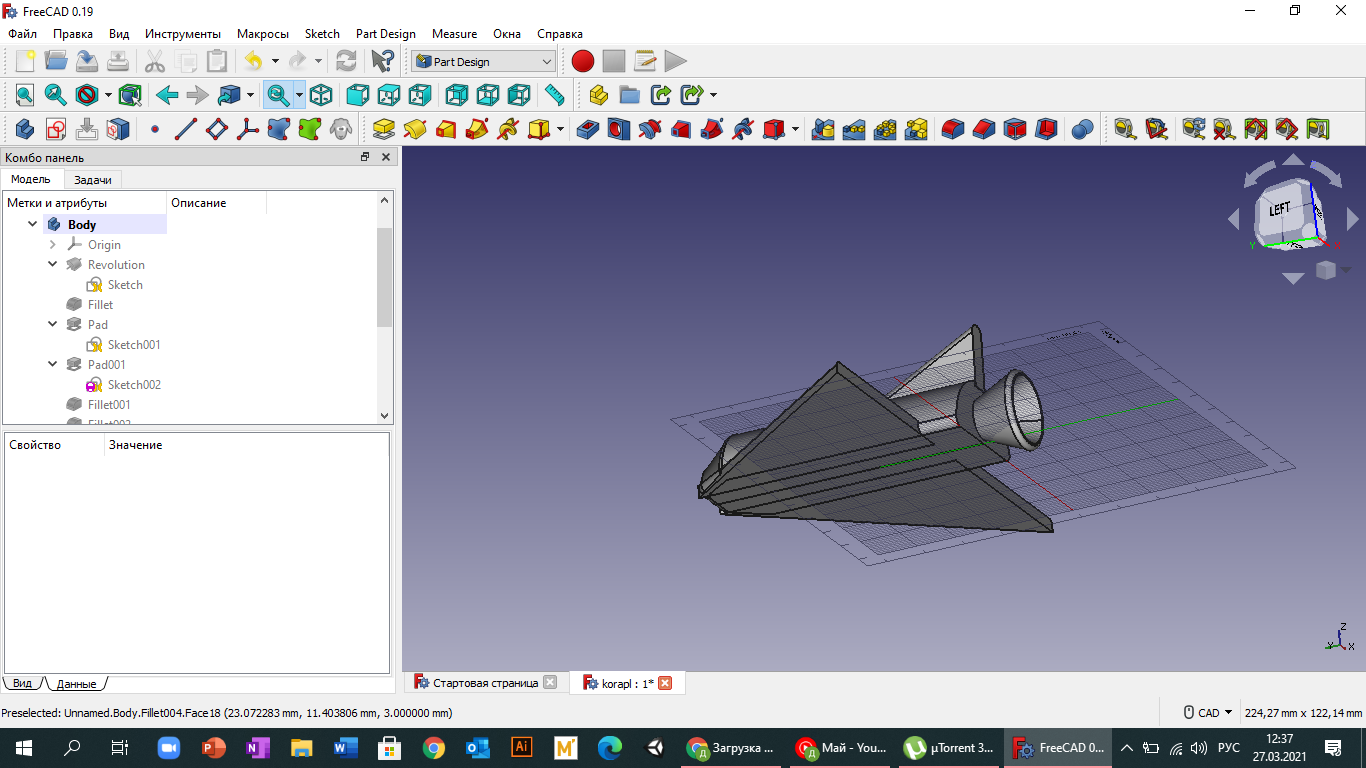This screenshot has width=1366, height=768.
Task: Click Fit all contents view icon
Action: pyautogui.click(x=24, y=95)
